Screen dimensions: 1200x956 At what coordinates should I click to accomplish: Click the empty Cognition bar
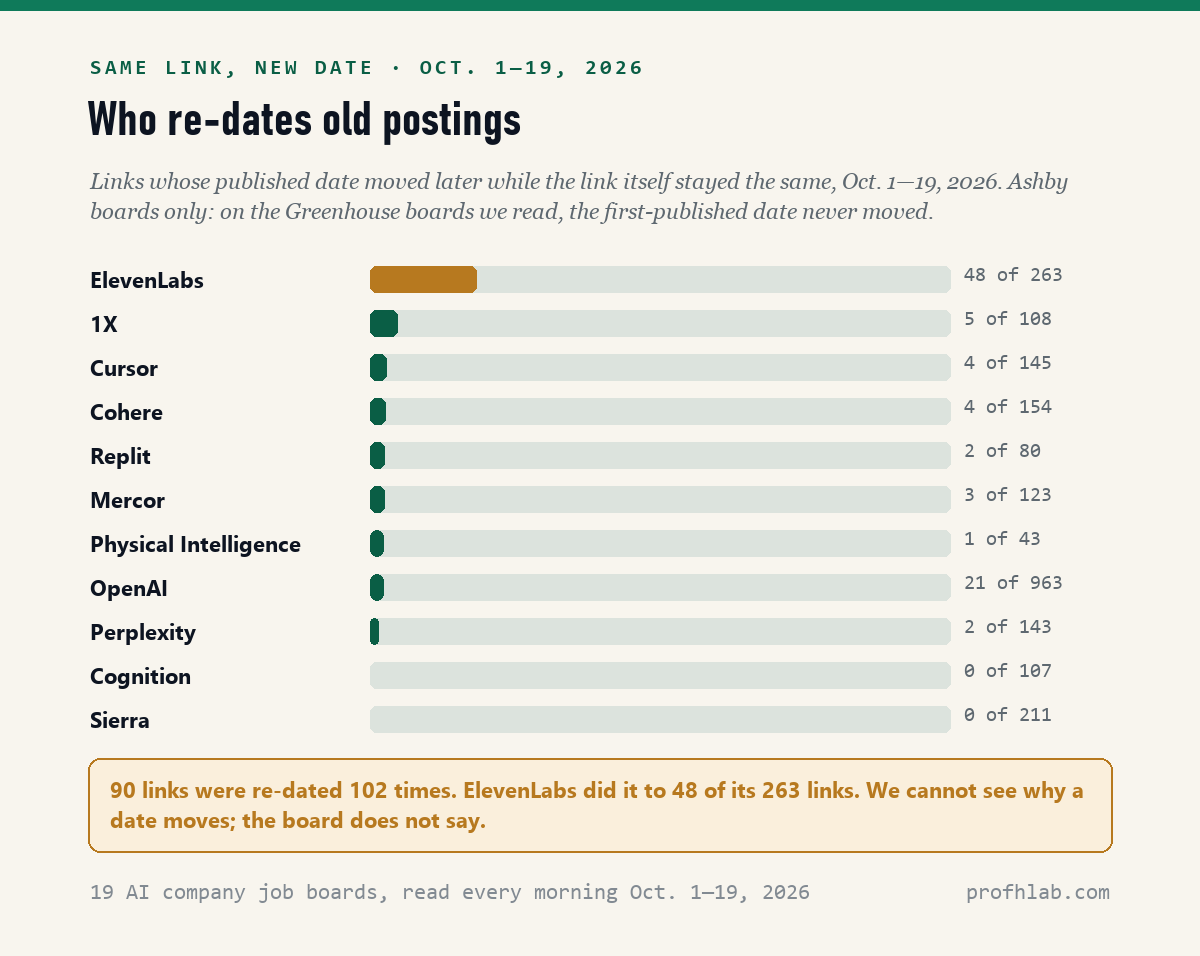click(660, 676)
